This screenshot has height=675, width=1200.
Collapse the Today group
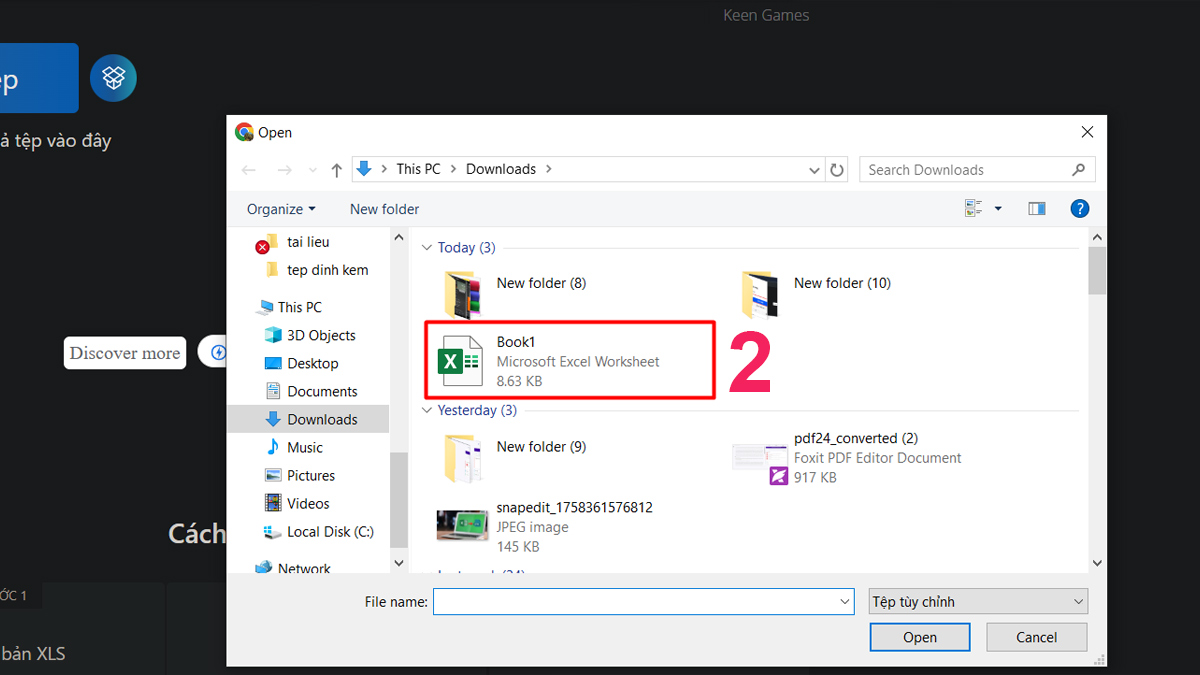pos(427,248)
